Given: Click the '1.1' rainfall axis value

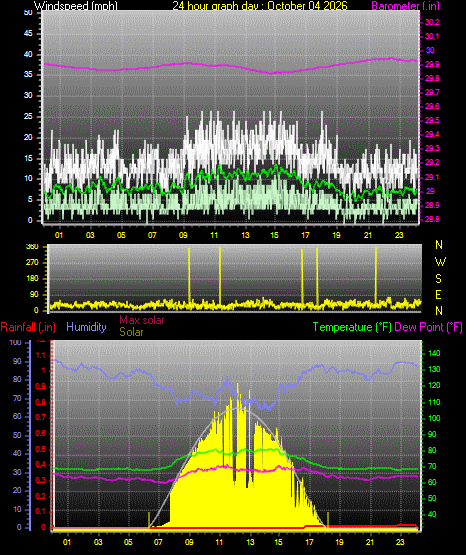Looking at the screenshot, I should point(41,355).
